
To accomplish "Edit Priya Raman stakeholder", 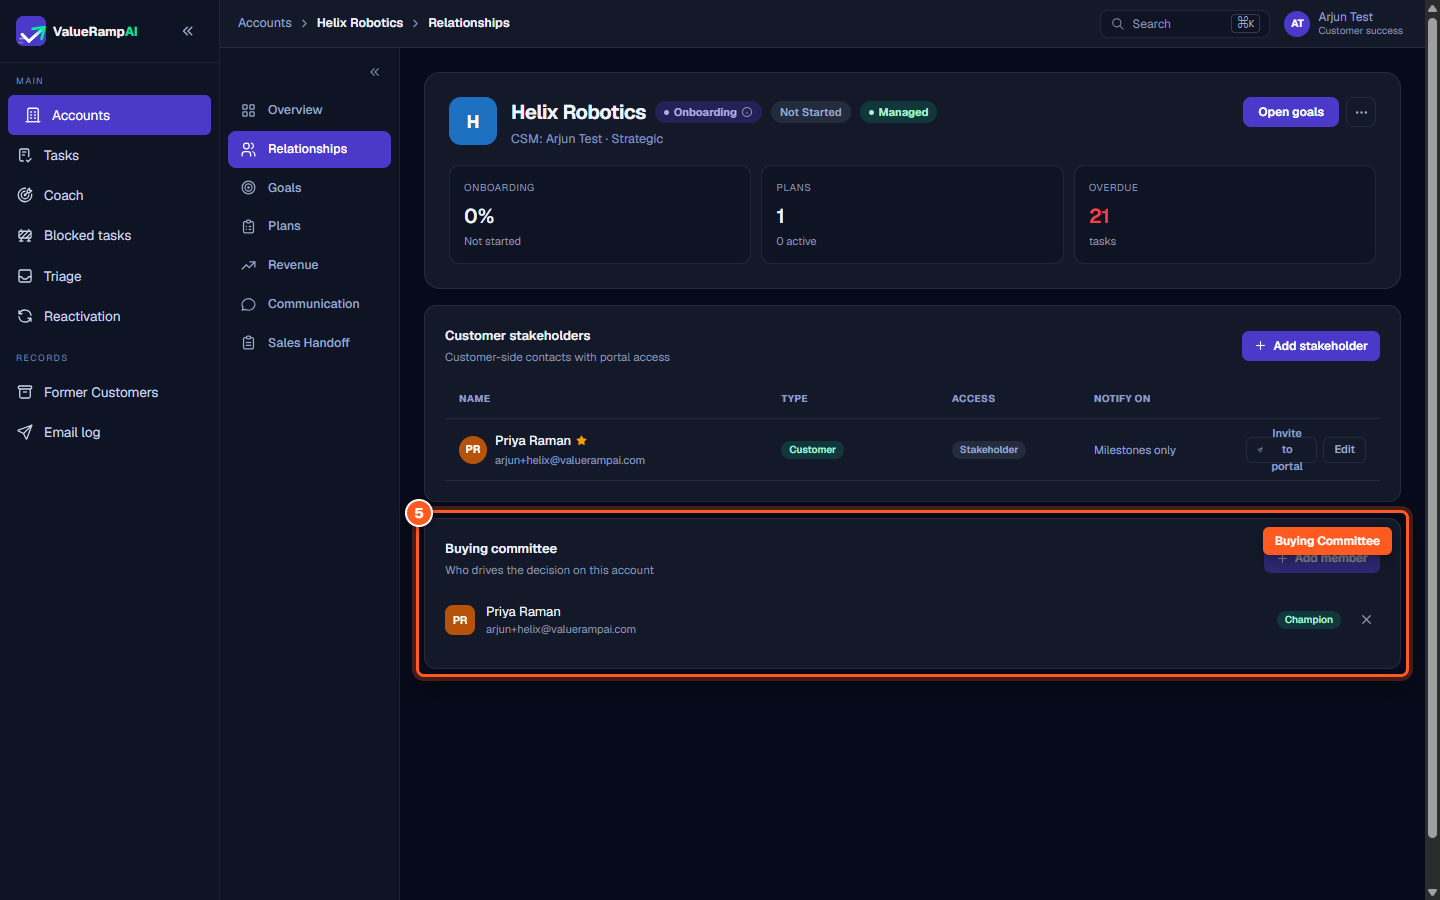I will 1344,450.
